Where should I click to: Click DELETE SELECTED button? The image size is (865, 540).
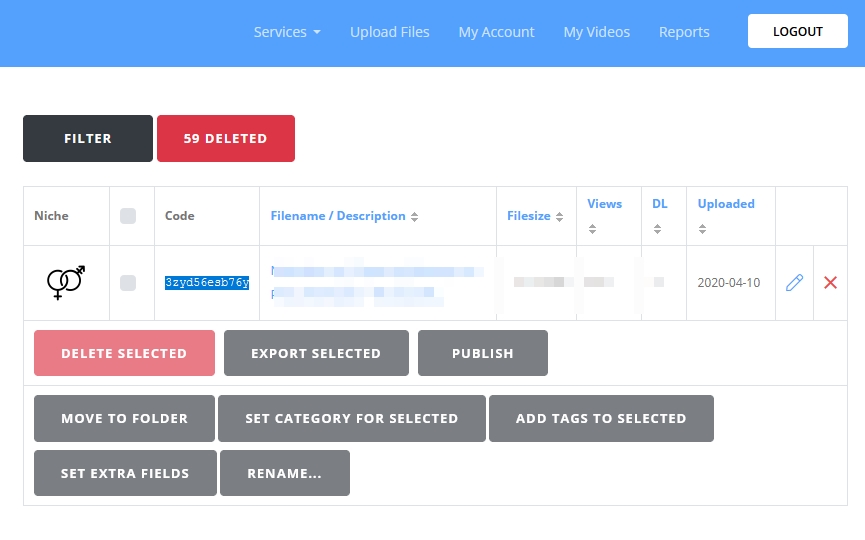pyautogui.click(x=124, y=353)
